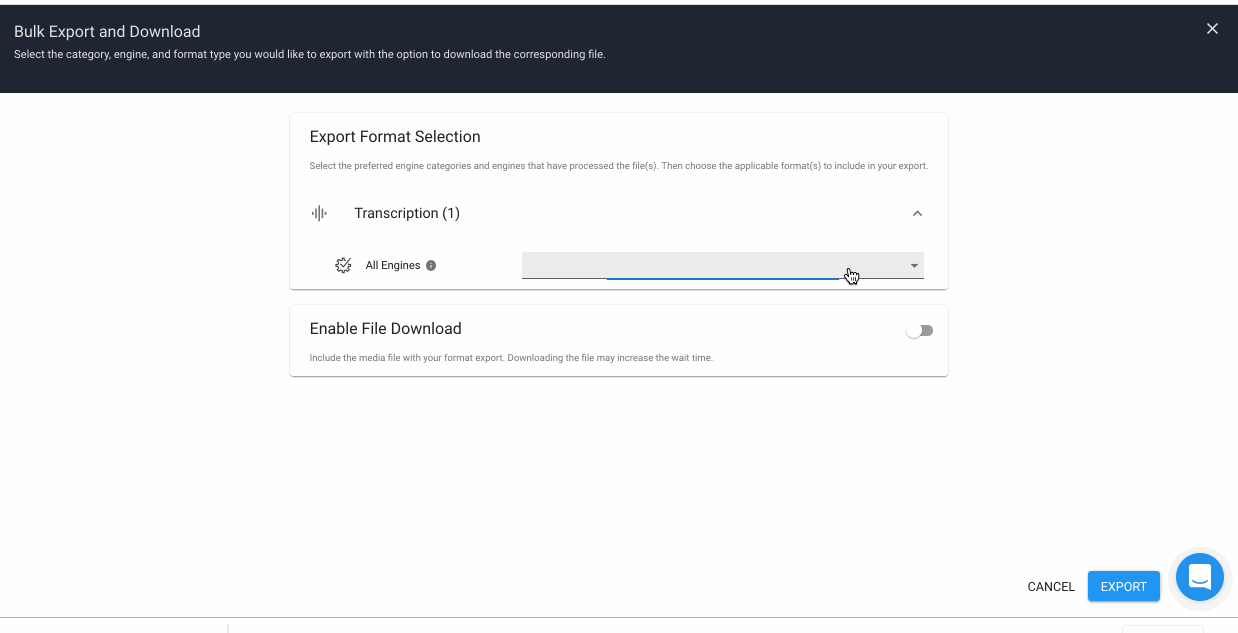Click the Export Format Selection description text
The height and width of the screenshot is (633, 1238).
(x=618, y=166)
